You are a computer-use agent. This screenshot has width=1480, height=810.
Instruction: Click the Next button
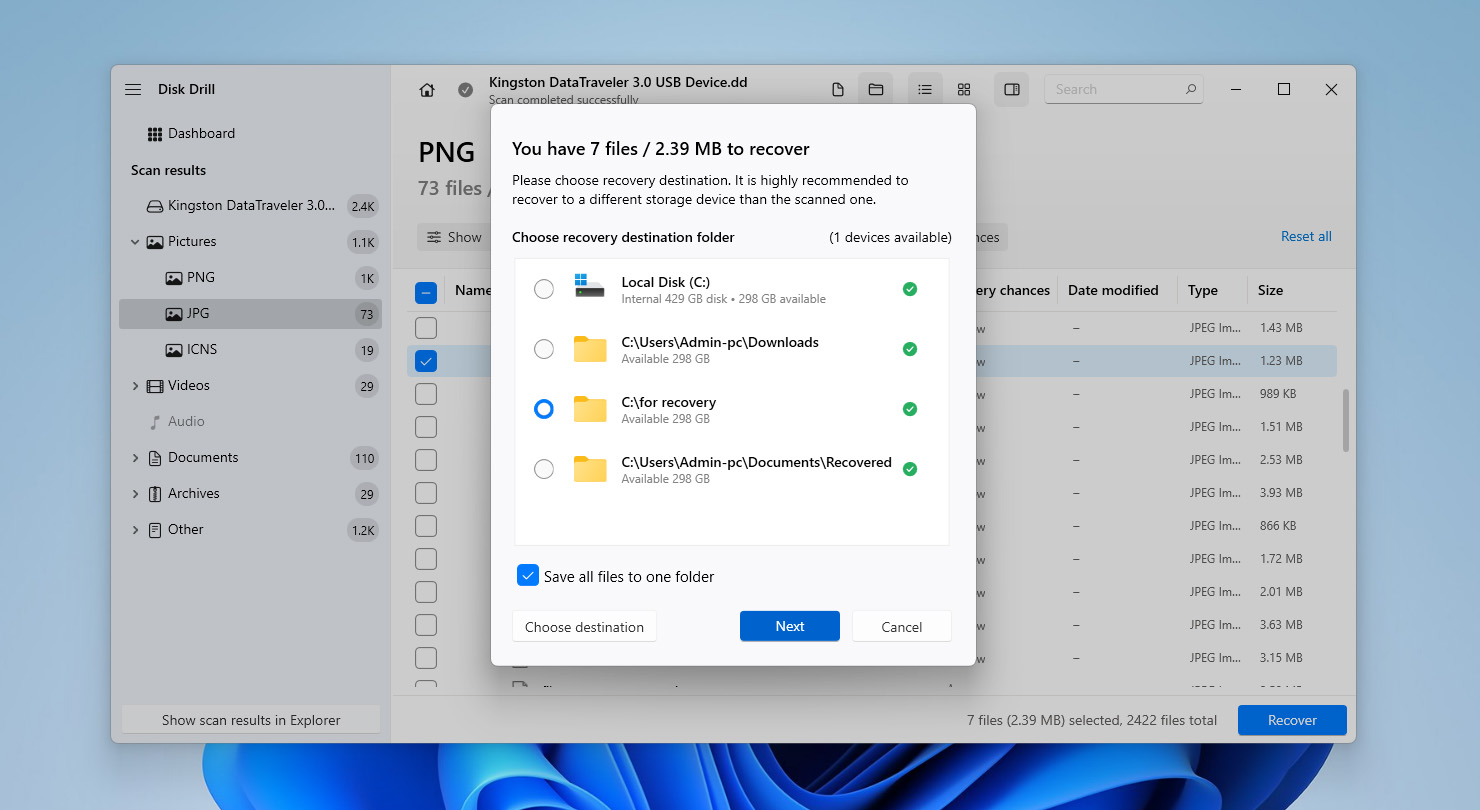pyautogui.click(x=789, y=626)
